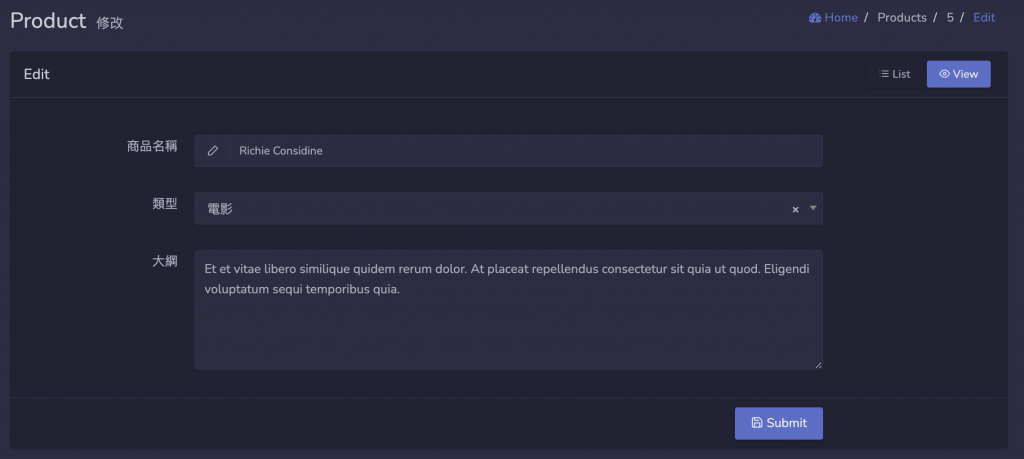Click the Product page heading
The height and width of the screenshot is (459, 1024).
click(x=48, y=20)
